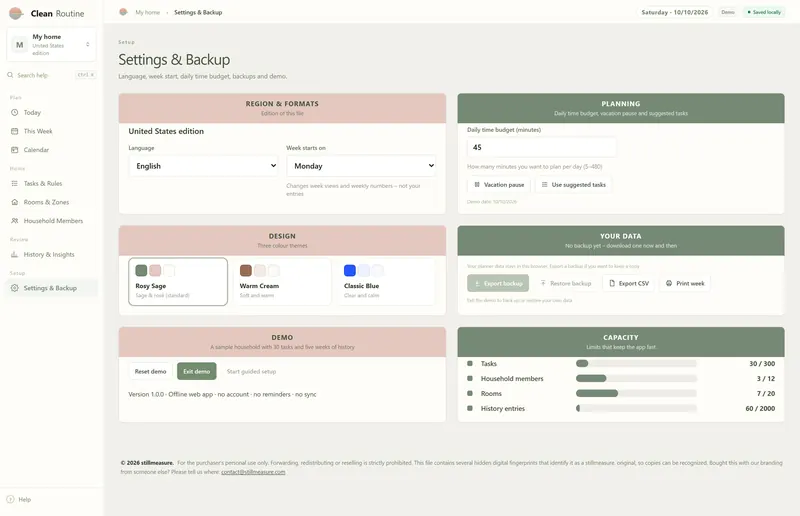The image size is (800, 516).
Task: Click the Version 1.0.0 info text
Action: 222,395
